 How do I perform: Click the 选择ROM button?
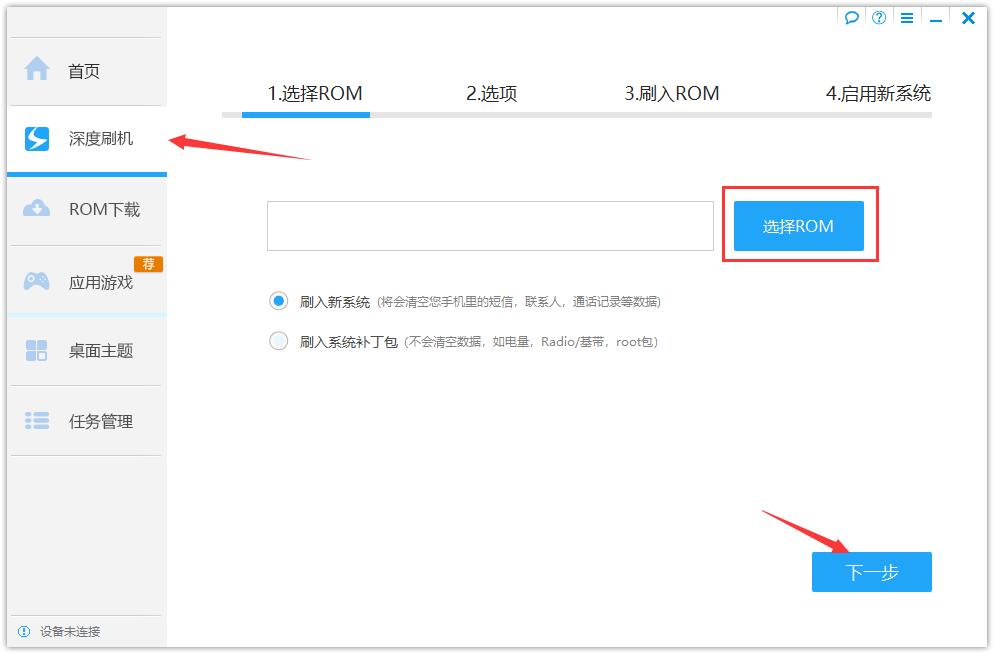tap(799, 226)
